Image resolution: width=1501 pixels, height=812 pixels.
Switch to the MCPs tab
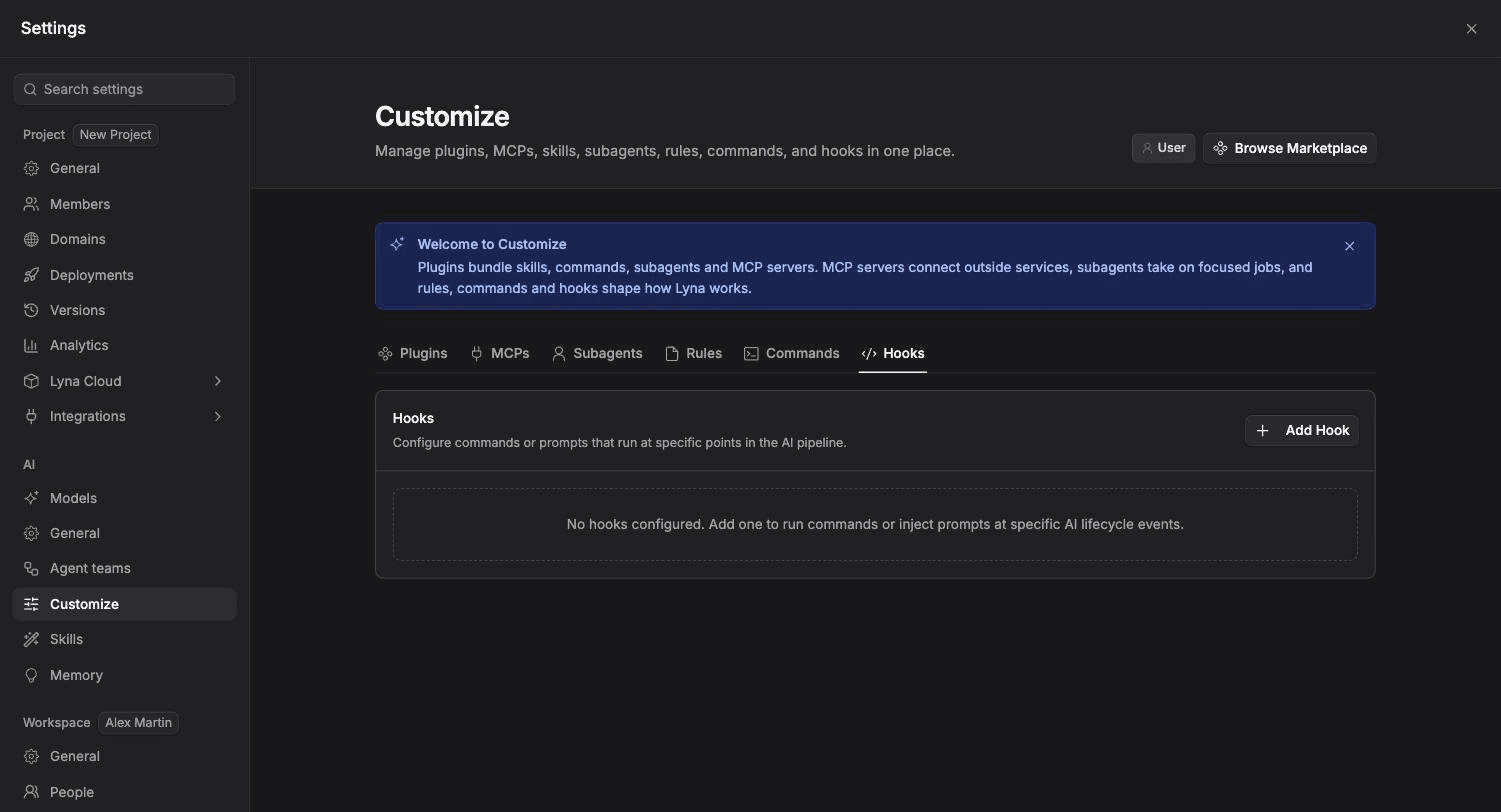(x=499, y=354)
